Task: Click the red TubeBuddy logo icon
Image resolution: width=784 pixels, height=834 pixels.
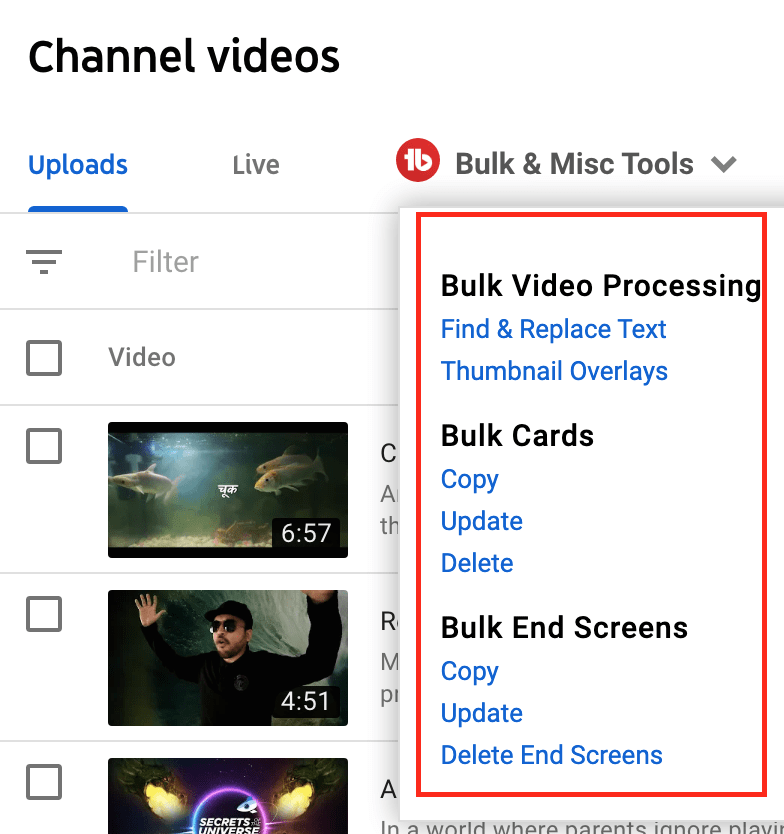Action: pyautogui.click(x=418, y=160)
